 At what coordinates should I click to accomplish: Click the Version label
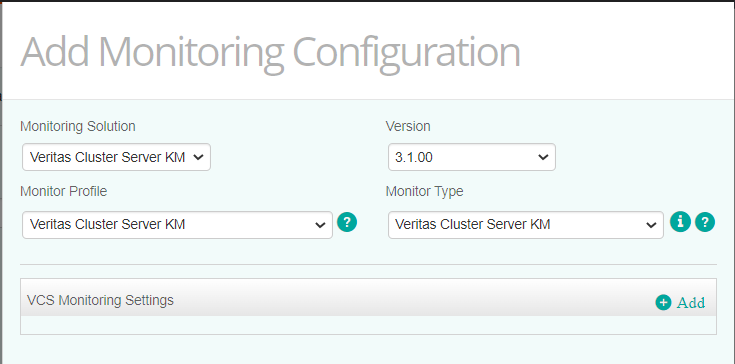[408, 126]
